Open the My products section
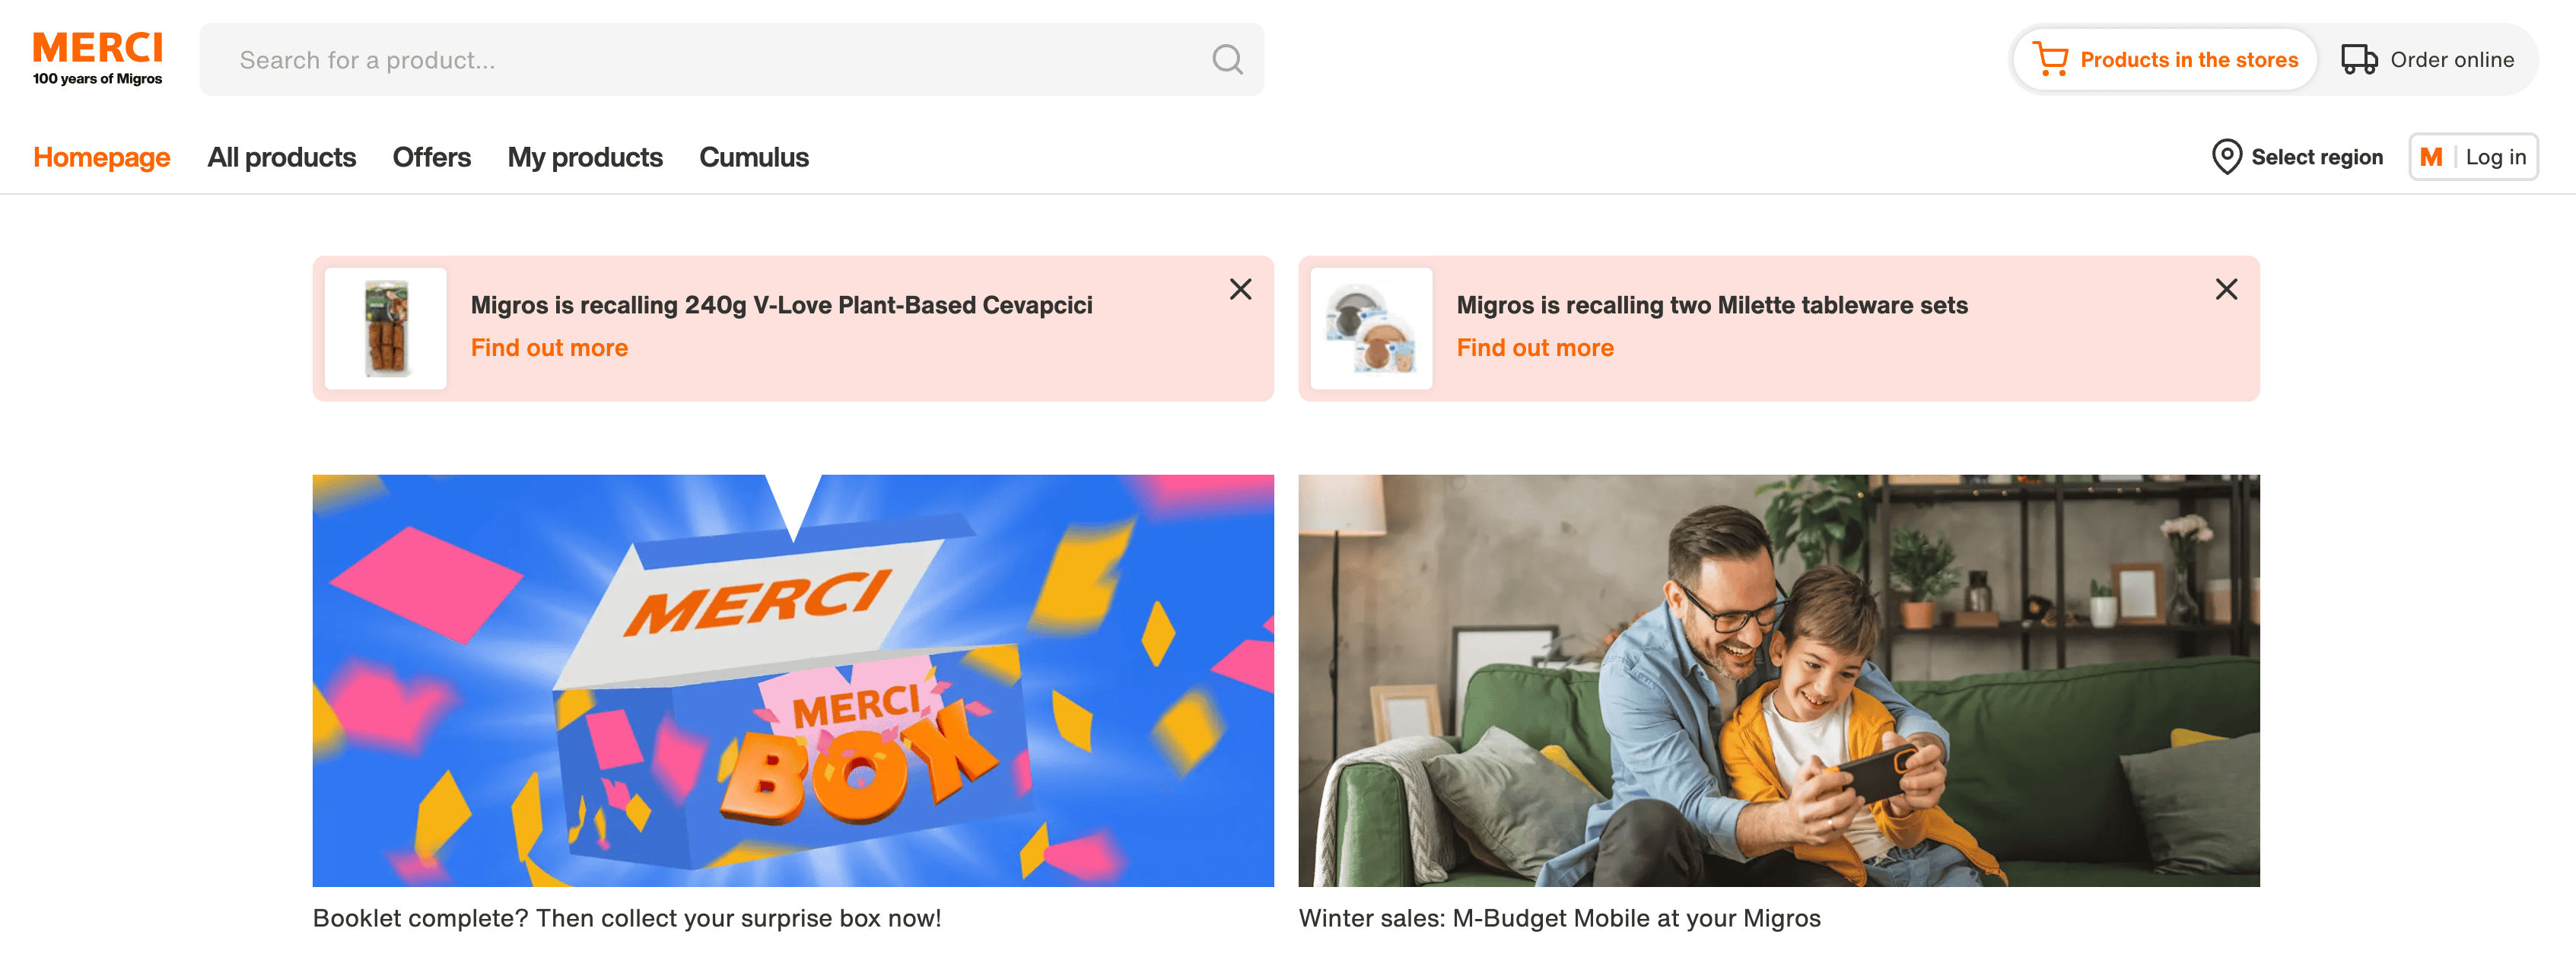2576x957 pixels. coord(584,157)
